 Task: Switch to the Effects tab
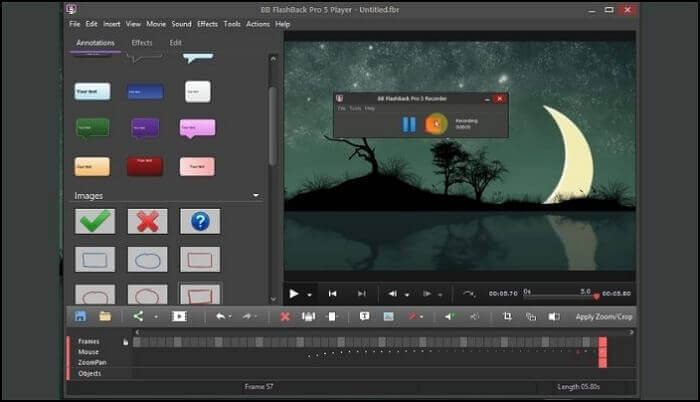142,43
